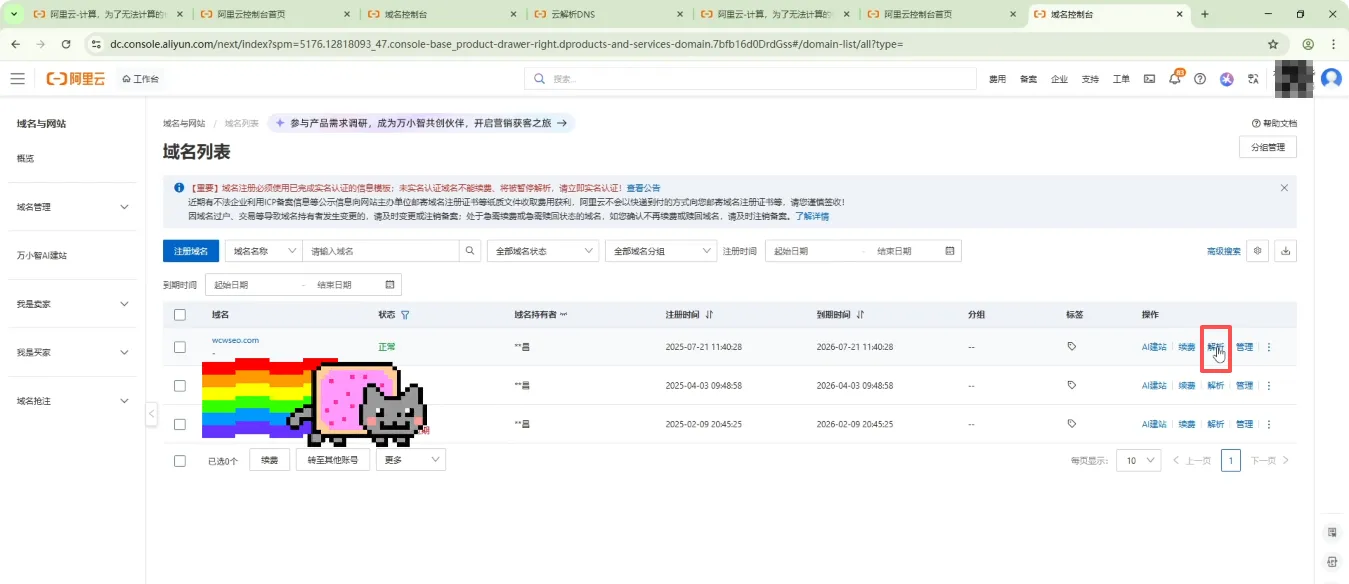Open column settings gear icon
Image resolution: width=1349 pixels, height=584 pixels.
[1258, 251]
